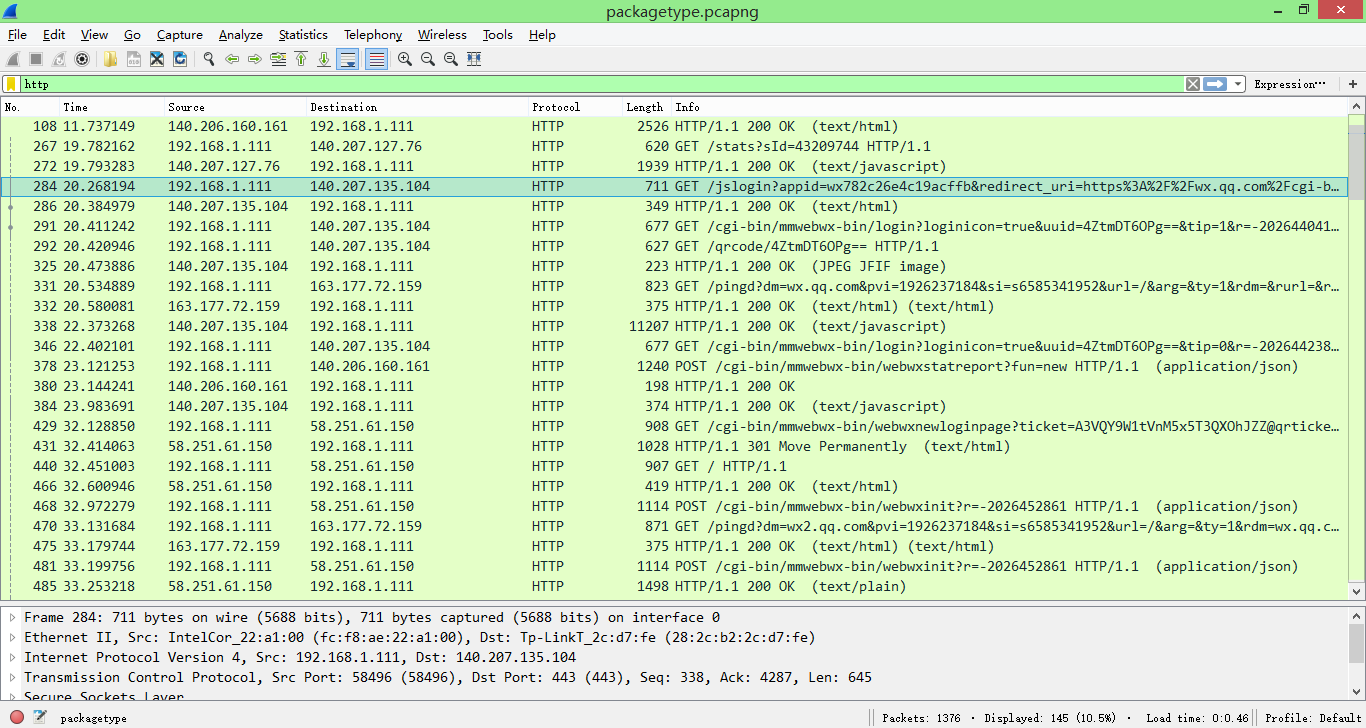Clear the display filter with X button
This screenshot has height=728, width=1366.
pyautogui.click(x=1192, y=84)
